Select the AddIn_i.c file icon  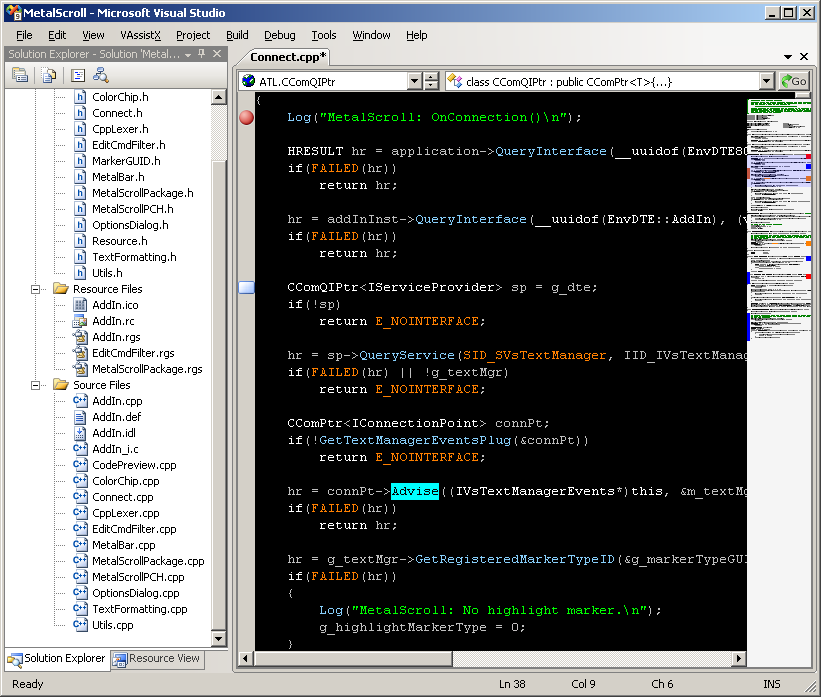click(x=80, y=449)
